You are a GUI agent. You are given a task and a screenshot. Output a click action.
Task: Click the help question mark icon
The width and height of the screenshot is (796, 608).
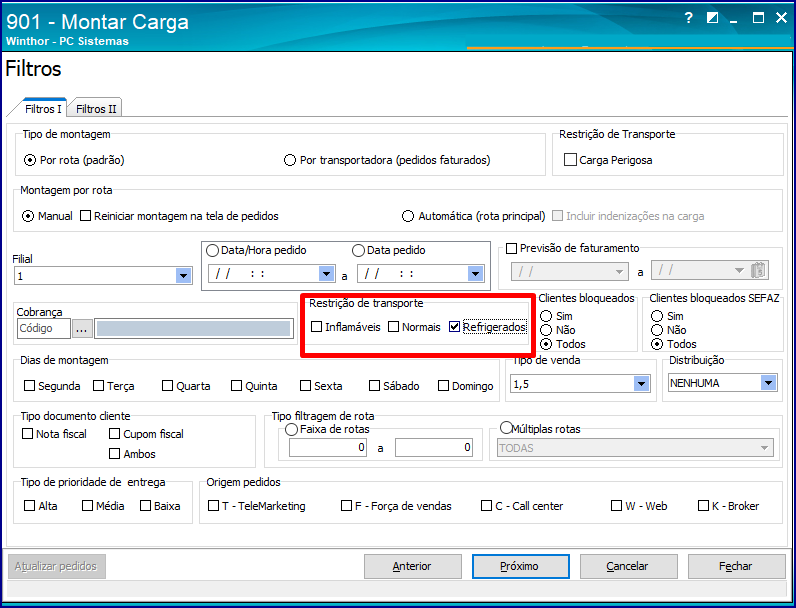688,18
